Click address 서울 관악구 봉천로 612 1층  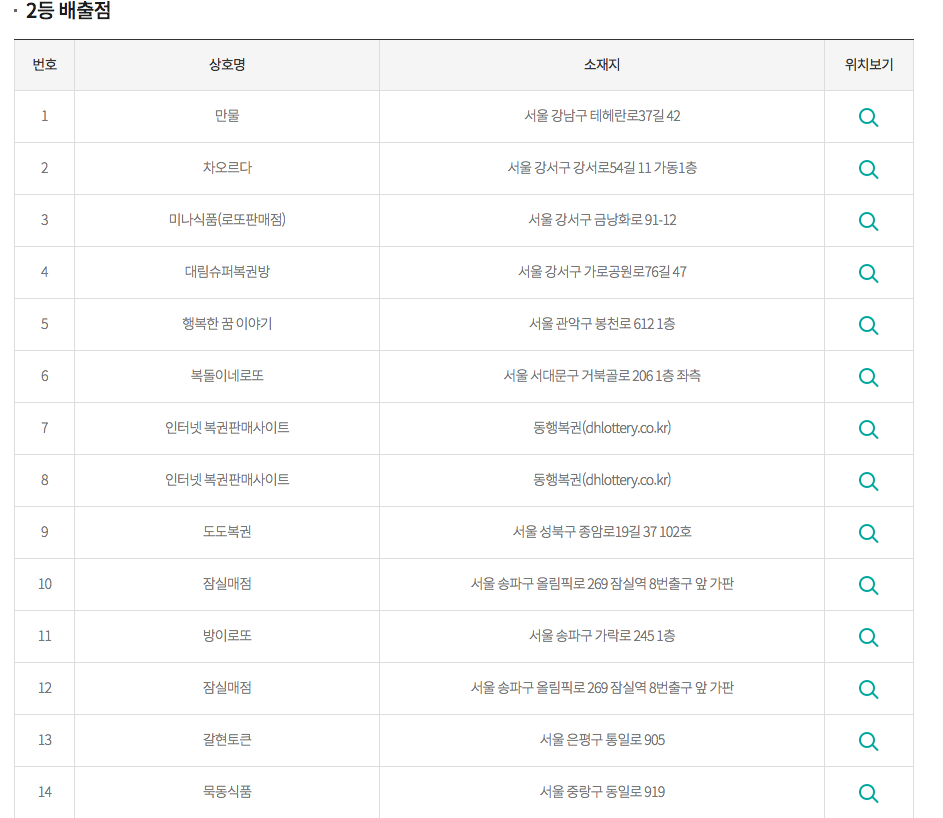tap(602, 324)
